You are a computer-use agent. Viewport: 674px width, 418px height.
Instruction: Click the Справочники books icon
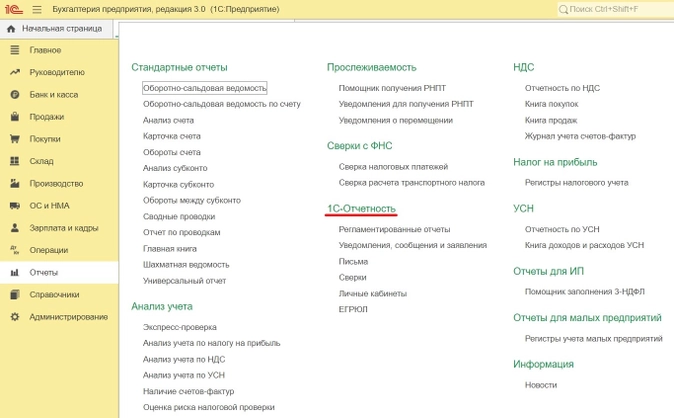[x=15, y=295]
